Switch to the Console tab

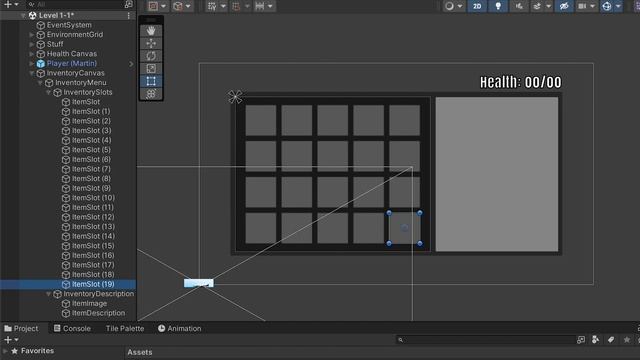coord(72,329)
